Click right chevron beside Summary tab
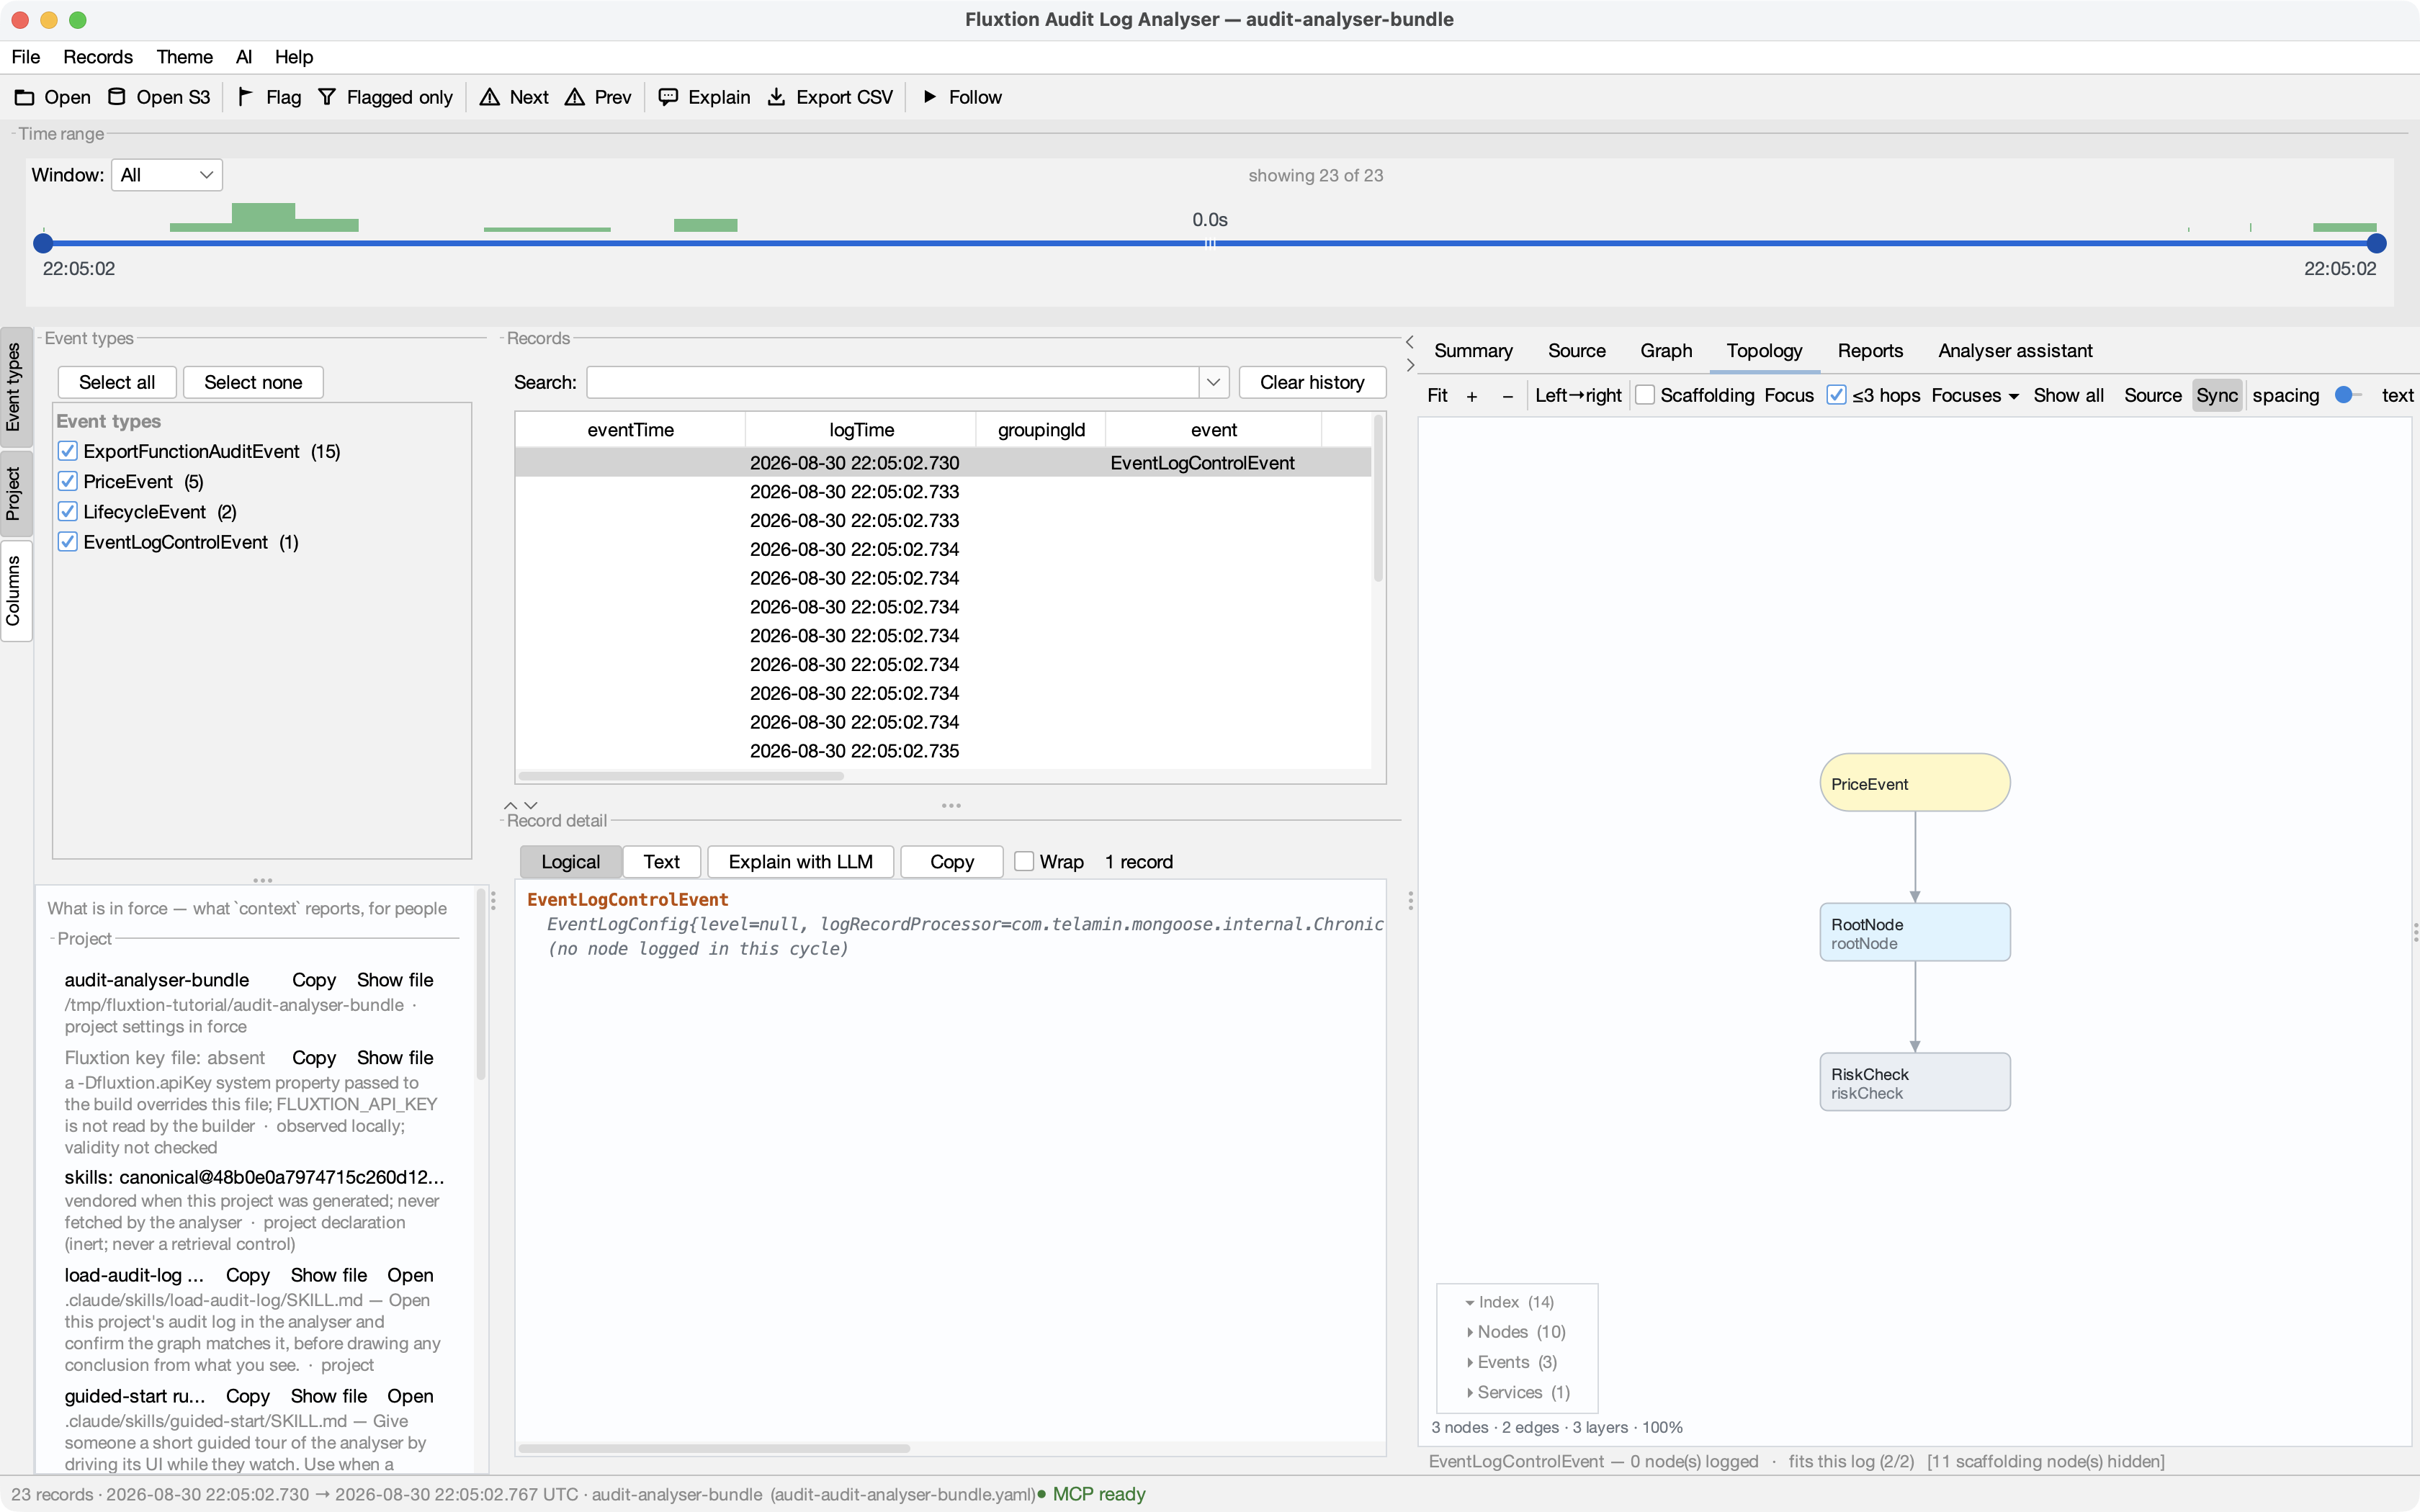The image size is (2420, 1512). 1410,365
